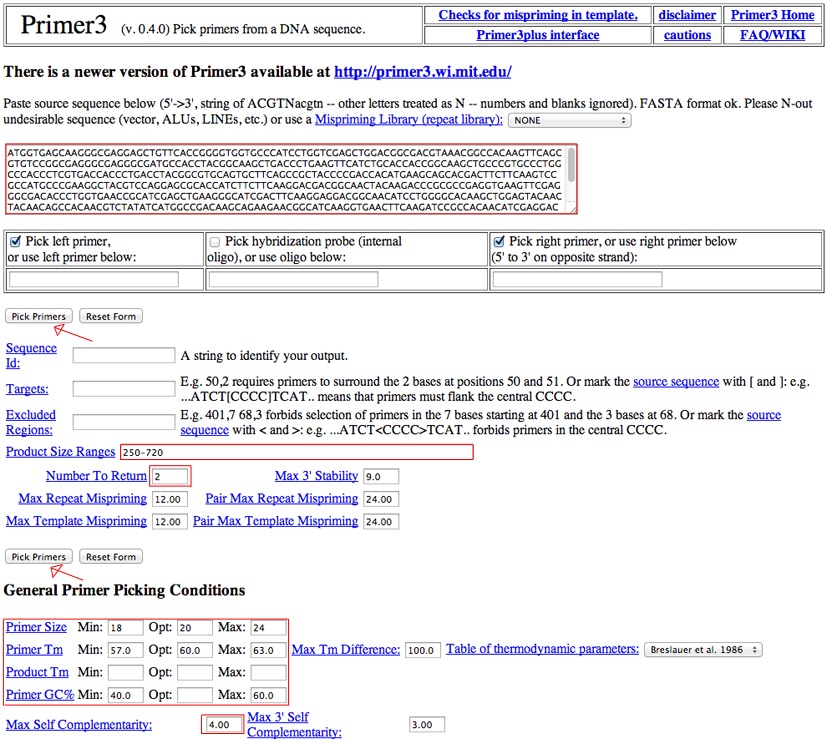
Task: Open the Number To Return link
Action: [x=96, y=476]
